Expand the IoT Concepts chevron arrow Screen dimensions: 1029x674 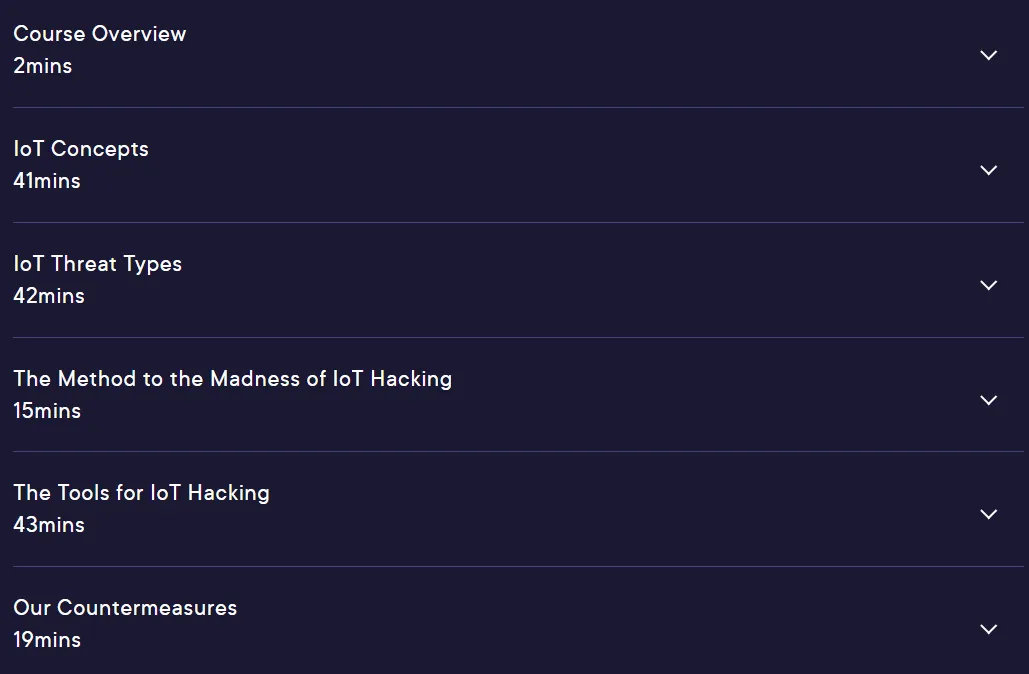click(x=988, y=170)
